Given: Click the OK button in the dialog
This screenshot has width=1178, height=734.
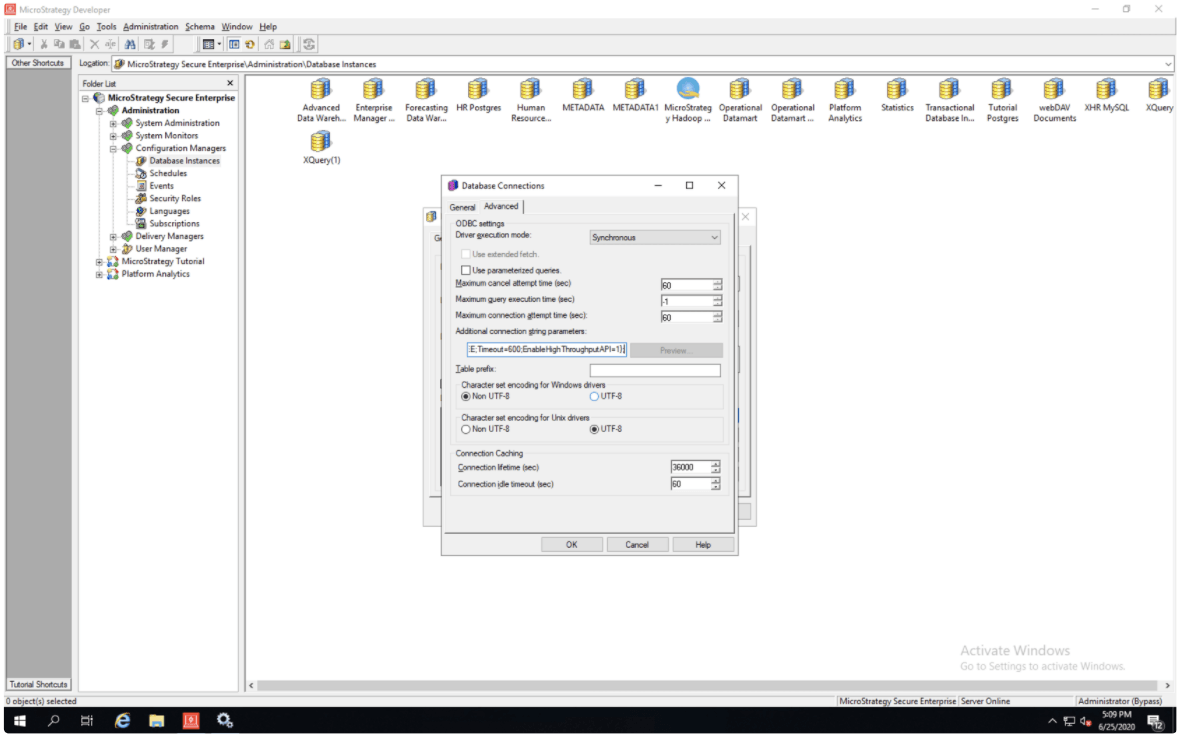Looking at the screenshot, I should click(571, 545).
